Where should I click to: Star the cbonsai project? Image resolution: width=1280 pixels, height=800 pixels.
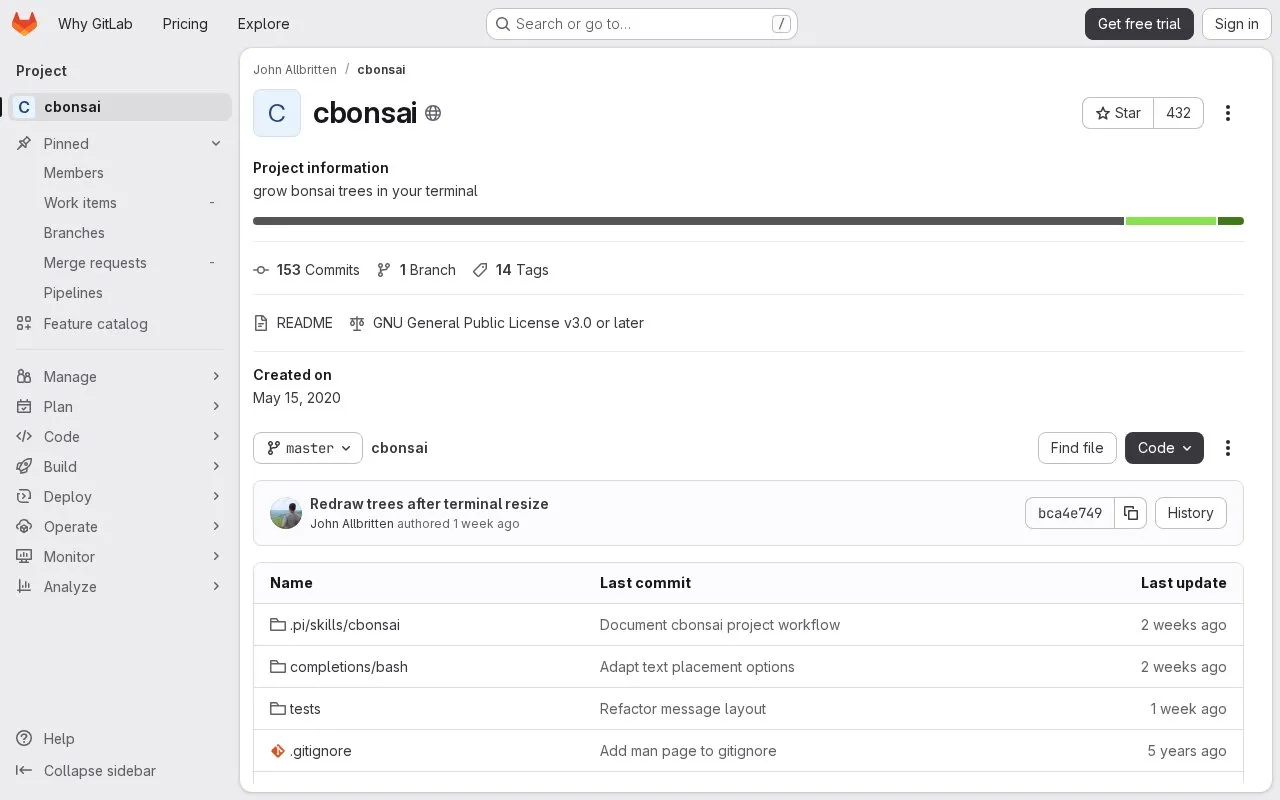[x=1118, y=113]
